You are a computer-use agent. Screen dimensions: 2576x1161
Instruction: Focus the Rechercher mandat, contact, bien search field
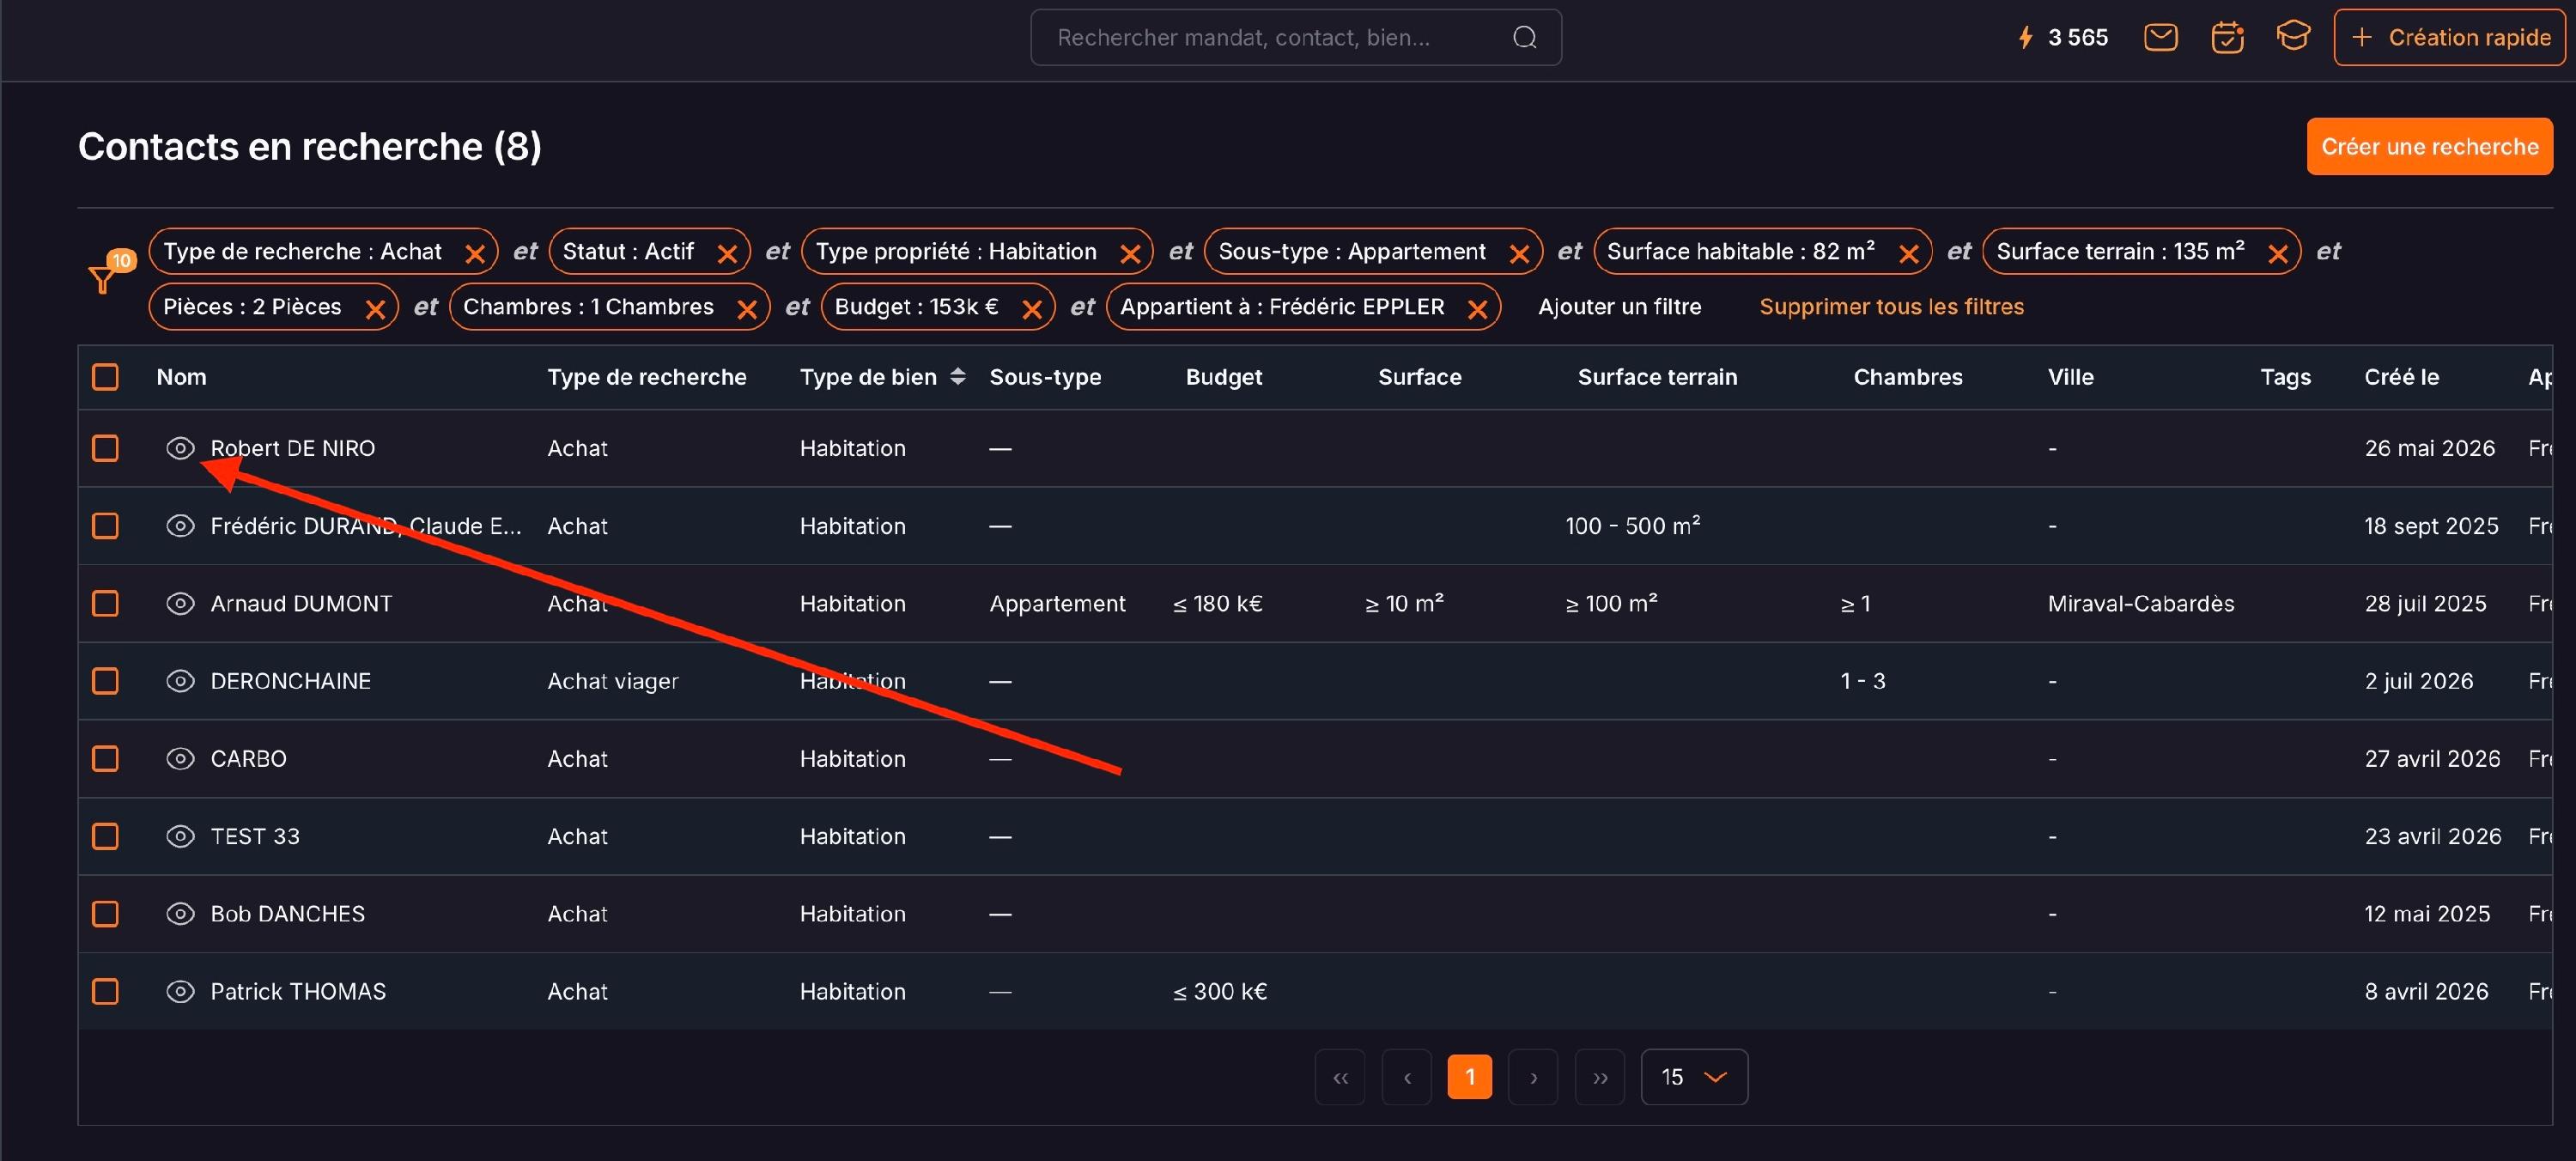(x=1296, y=38)
